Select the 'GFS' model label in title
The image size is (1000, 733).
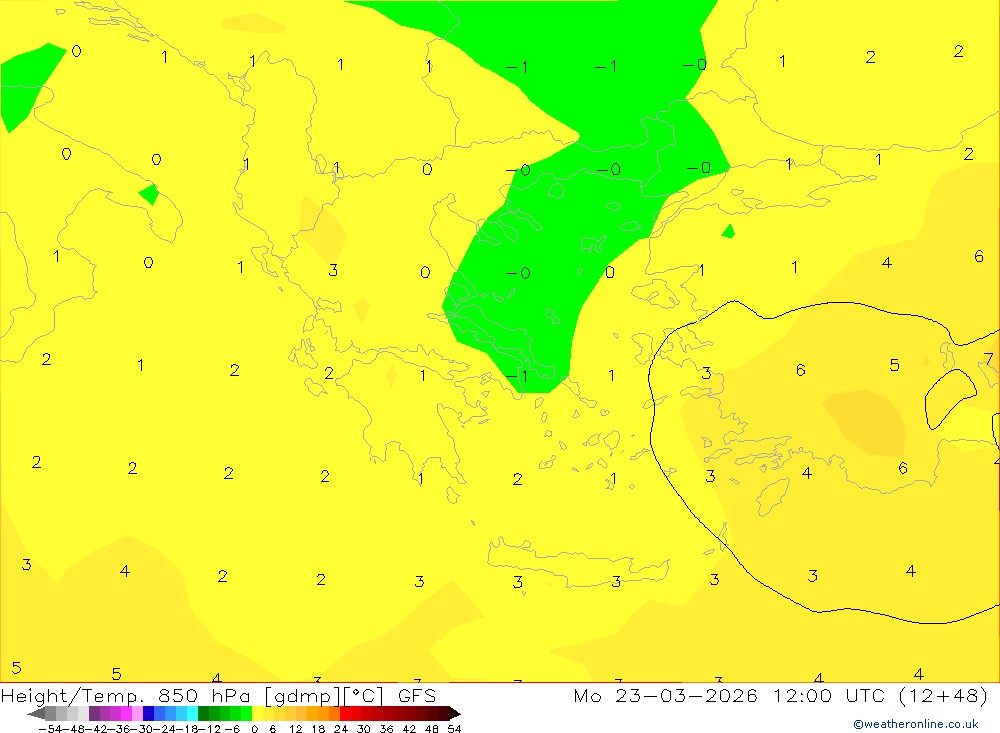click(416, 695)
